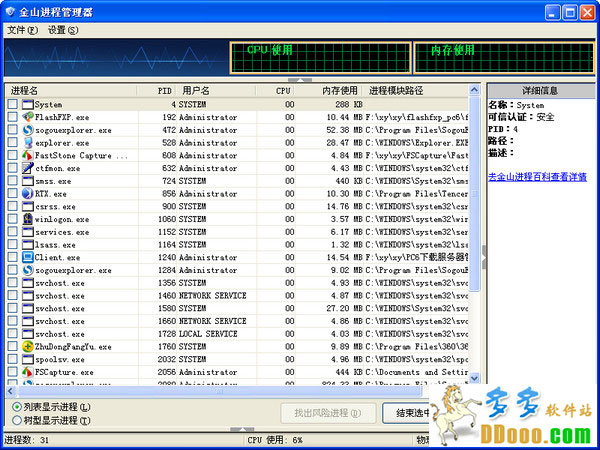Click the horizontal scrollbar thumb
The height and width of the screenshot is (450, 600).
tap(220, 391)
